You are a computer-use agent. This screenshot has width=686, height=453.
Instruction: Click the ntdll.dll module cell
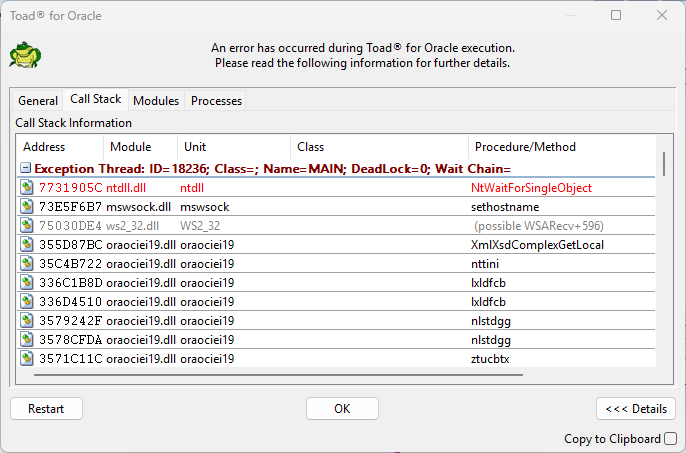[126, 188]
